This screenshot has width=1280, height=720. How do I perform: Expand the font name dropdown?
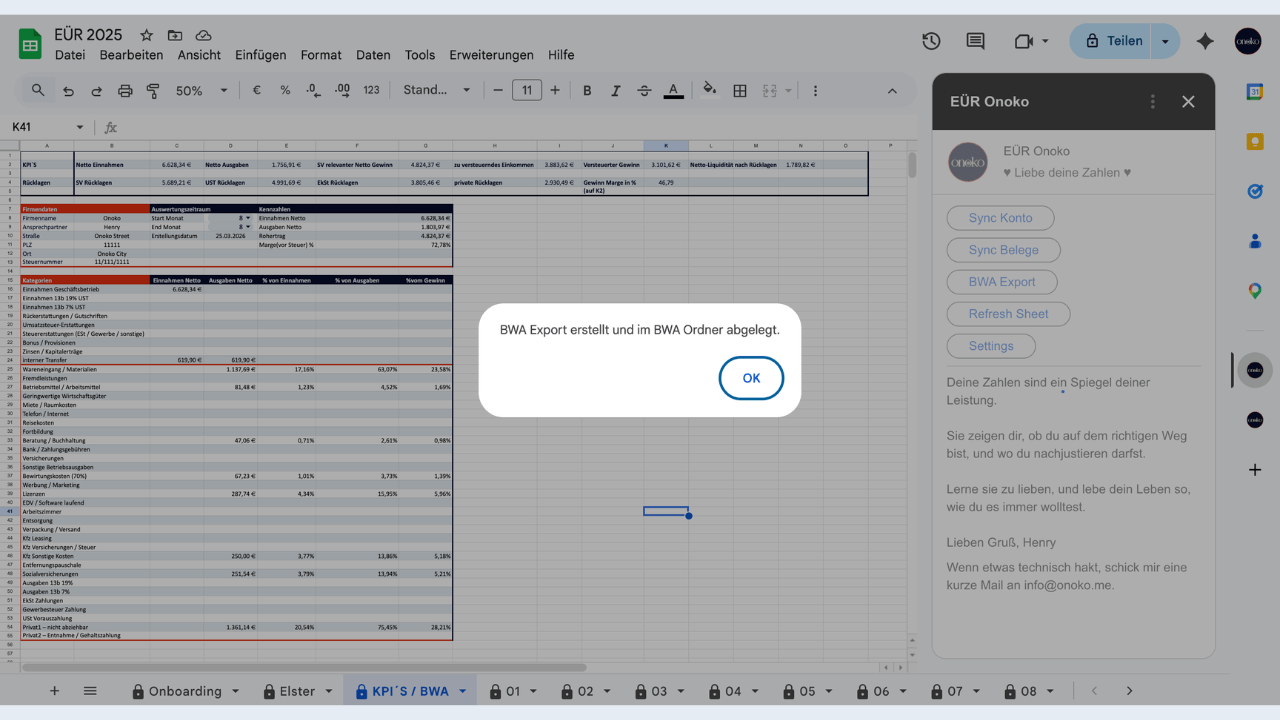436,90
